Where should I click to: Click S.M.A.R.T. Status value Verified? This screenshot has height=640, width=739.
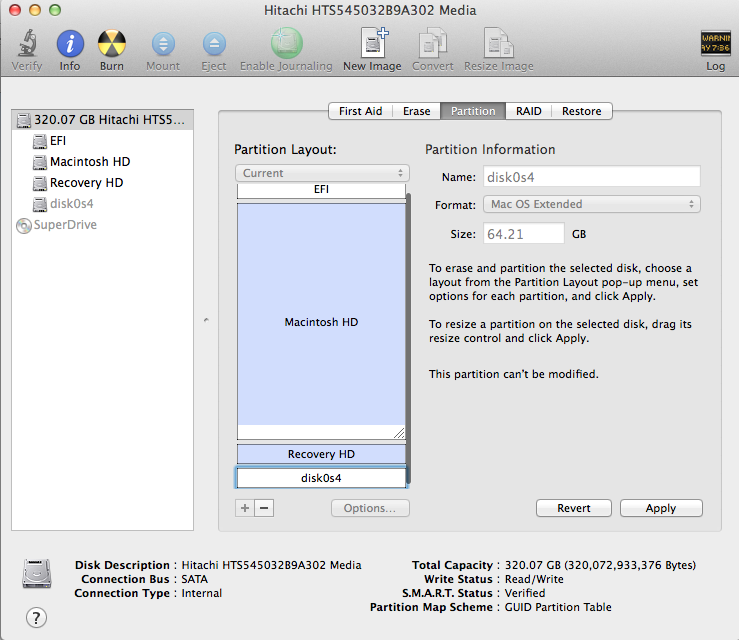[x=525, y=593]
